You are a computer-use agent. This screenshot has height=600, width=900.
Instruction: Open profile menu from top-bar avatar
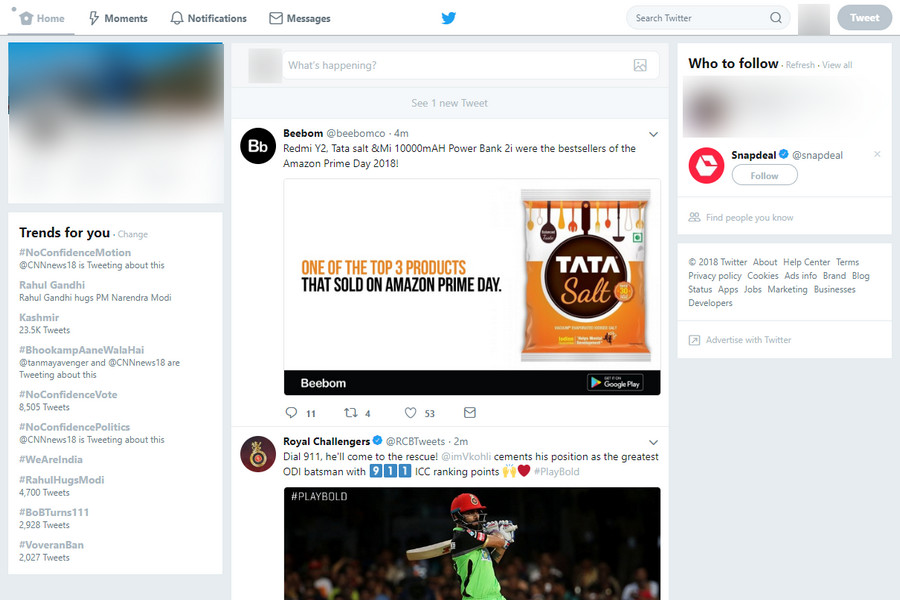tap(814, 19)
